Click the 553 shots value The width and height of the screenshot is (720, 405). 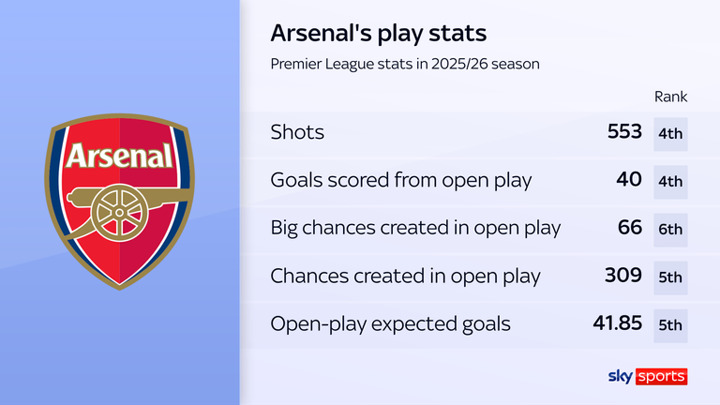(624, 132)
